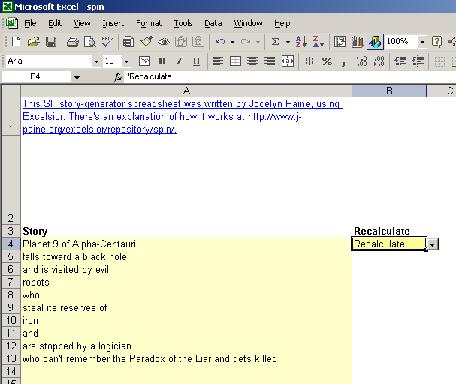Open the redo history dropdown arrow
Viewport: 457px width, 384px height.
click(258, 42)
